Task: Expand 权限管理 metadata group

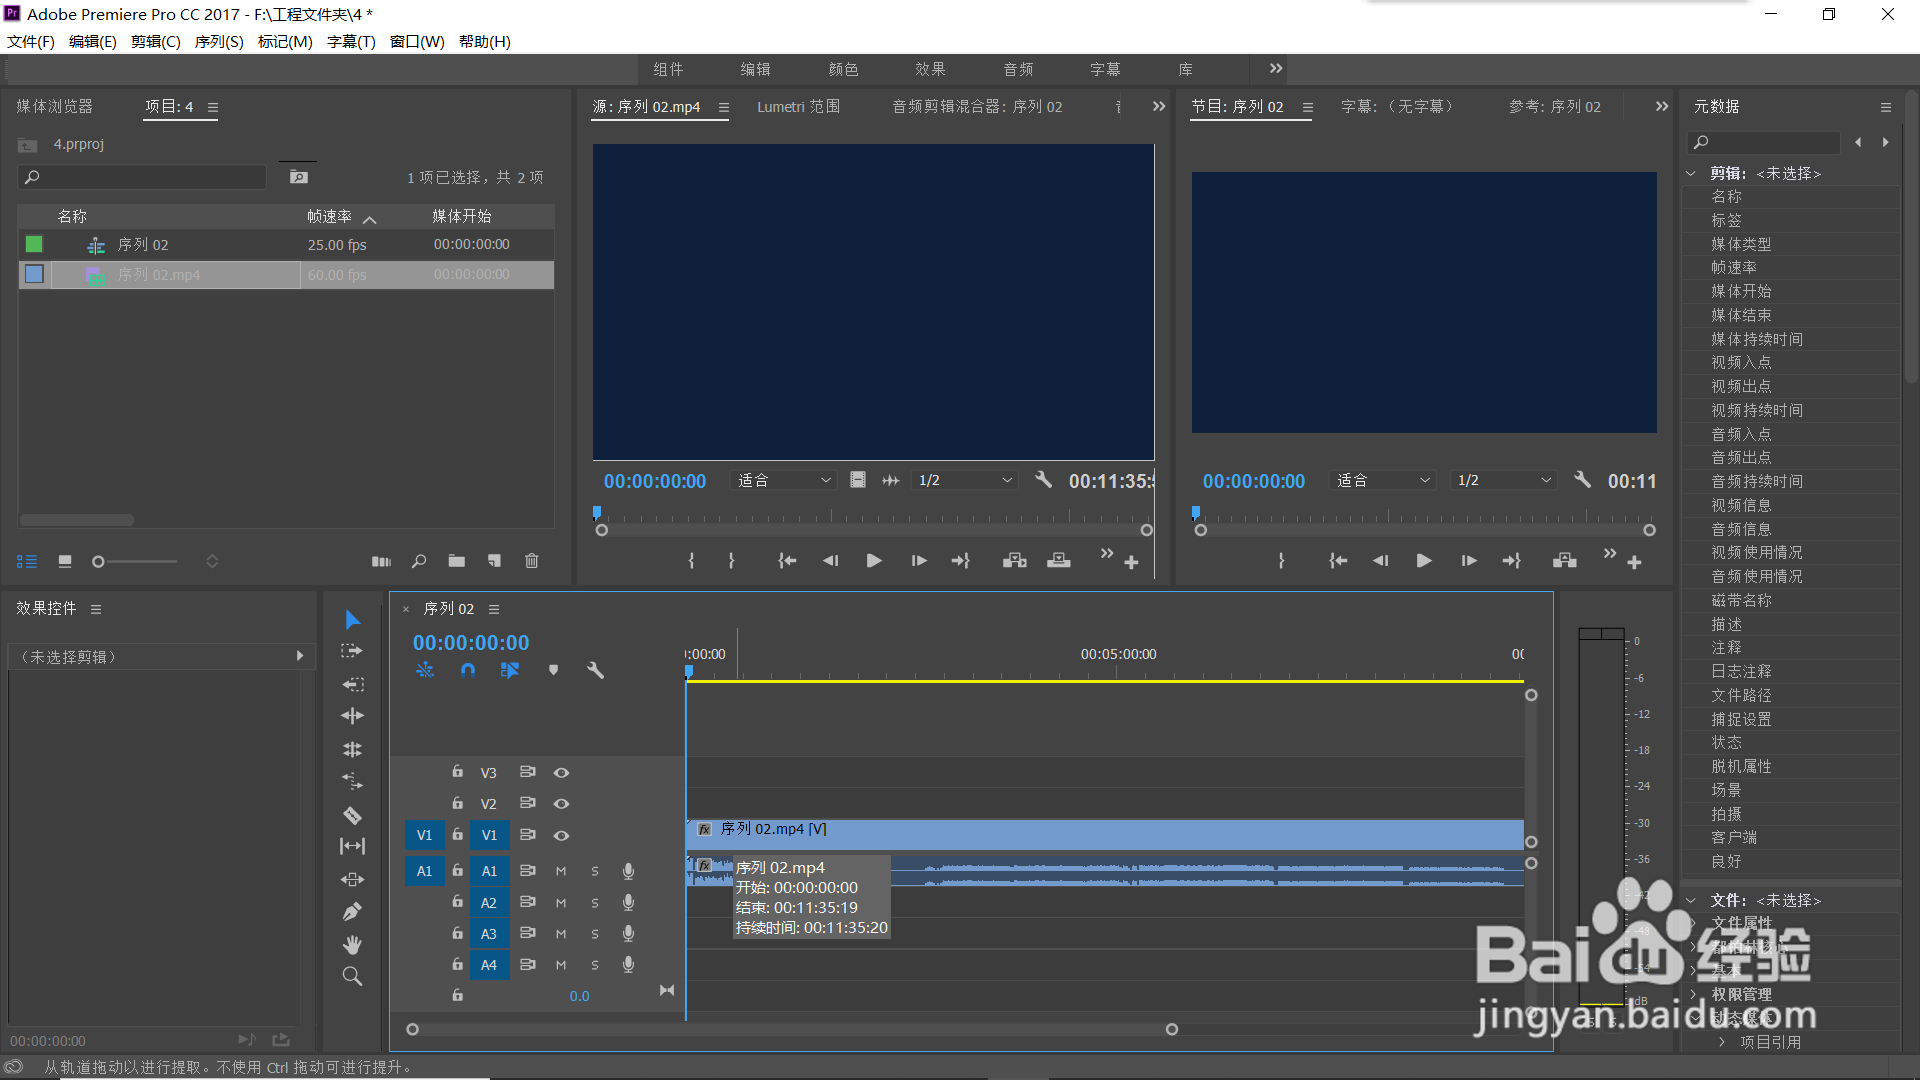Action: (1693, 995)
